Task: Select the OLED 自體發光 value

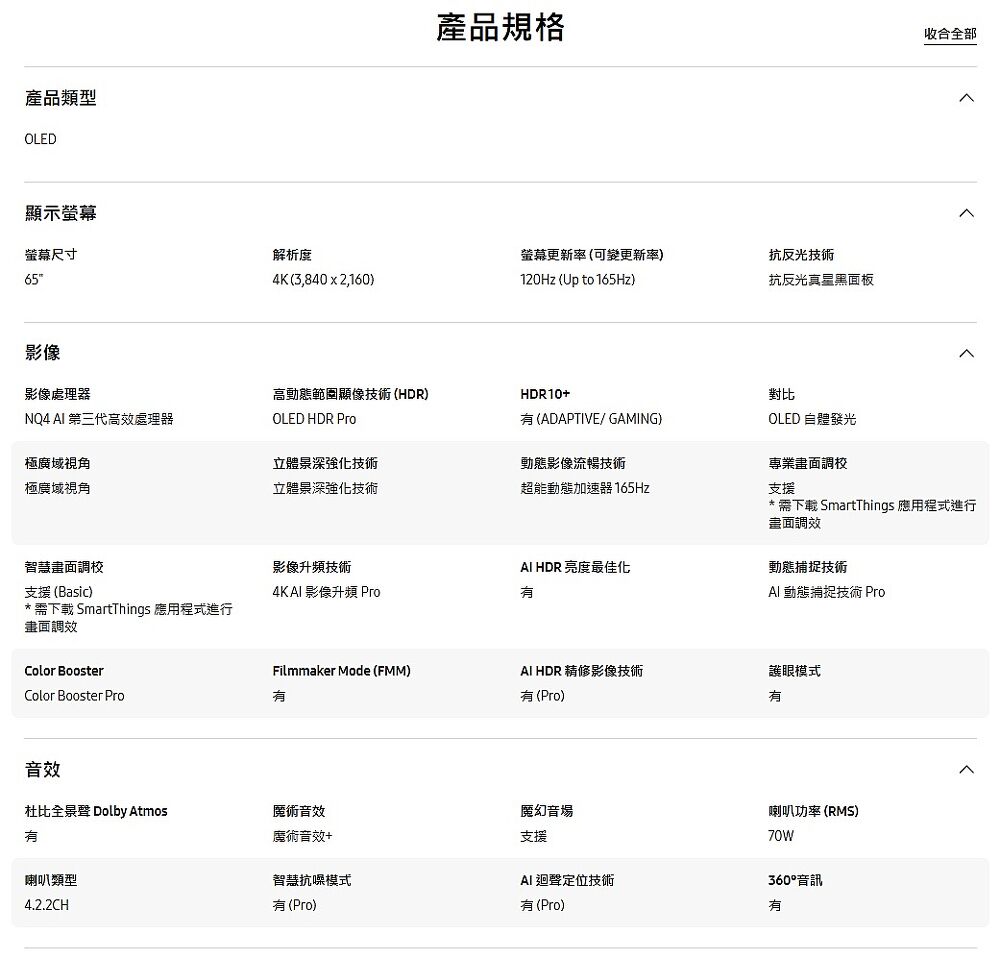Action: point(812,419)
